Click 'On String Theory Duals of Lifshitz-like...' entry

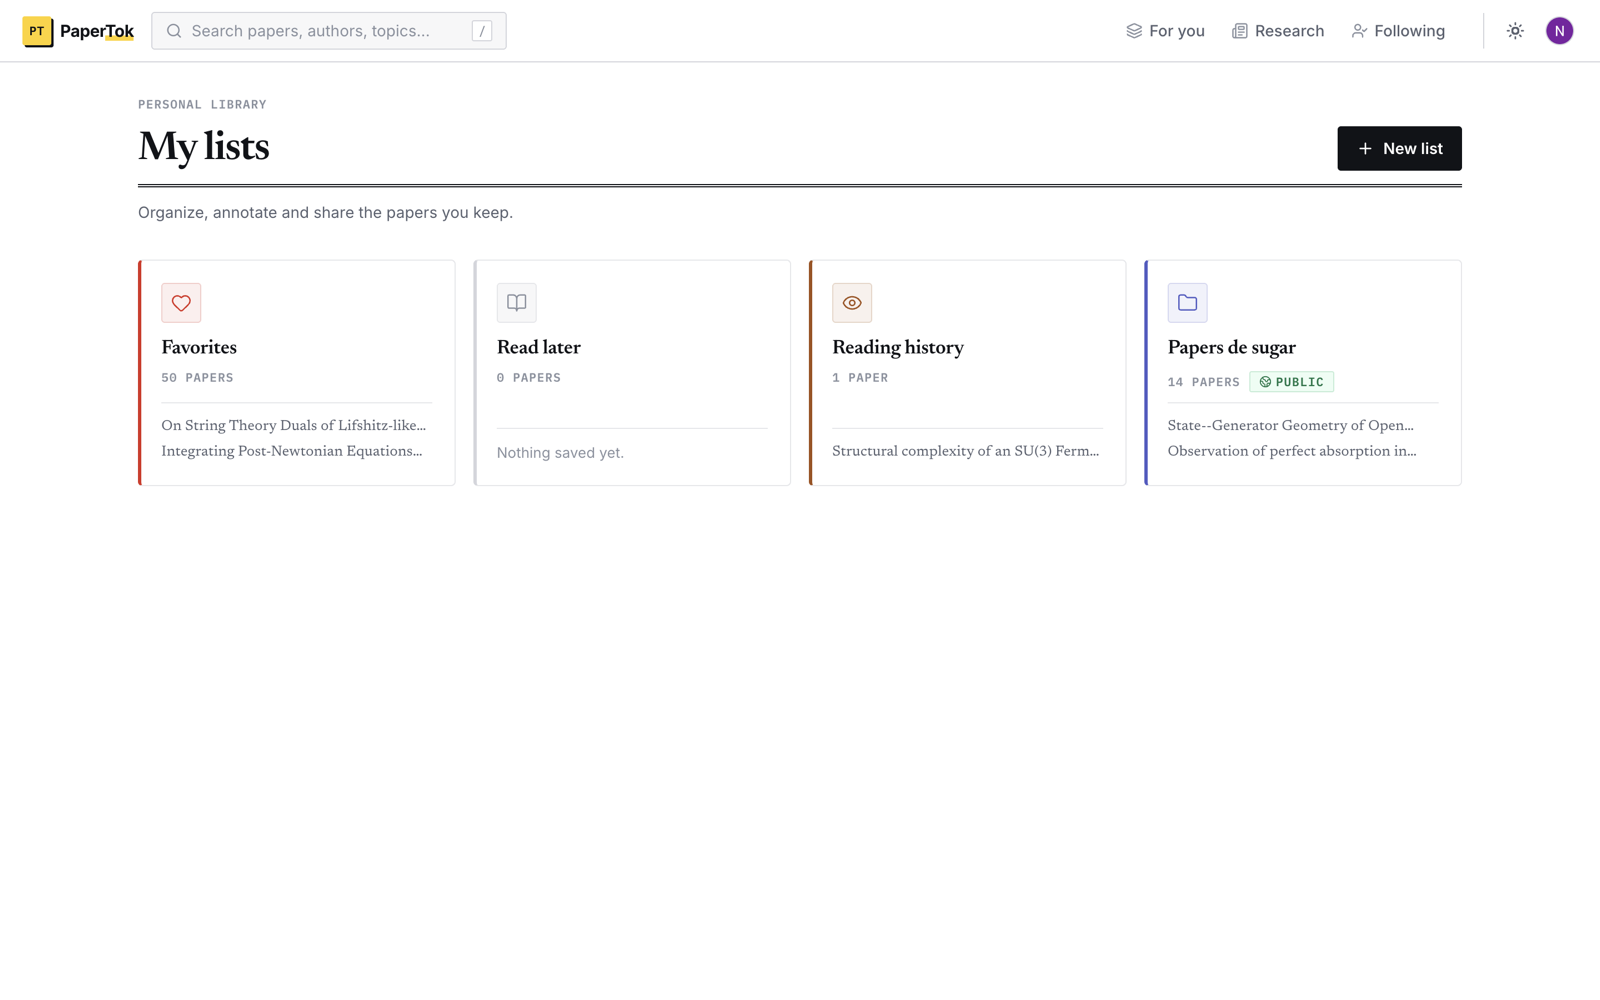[294, 425]
